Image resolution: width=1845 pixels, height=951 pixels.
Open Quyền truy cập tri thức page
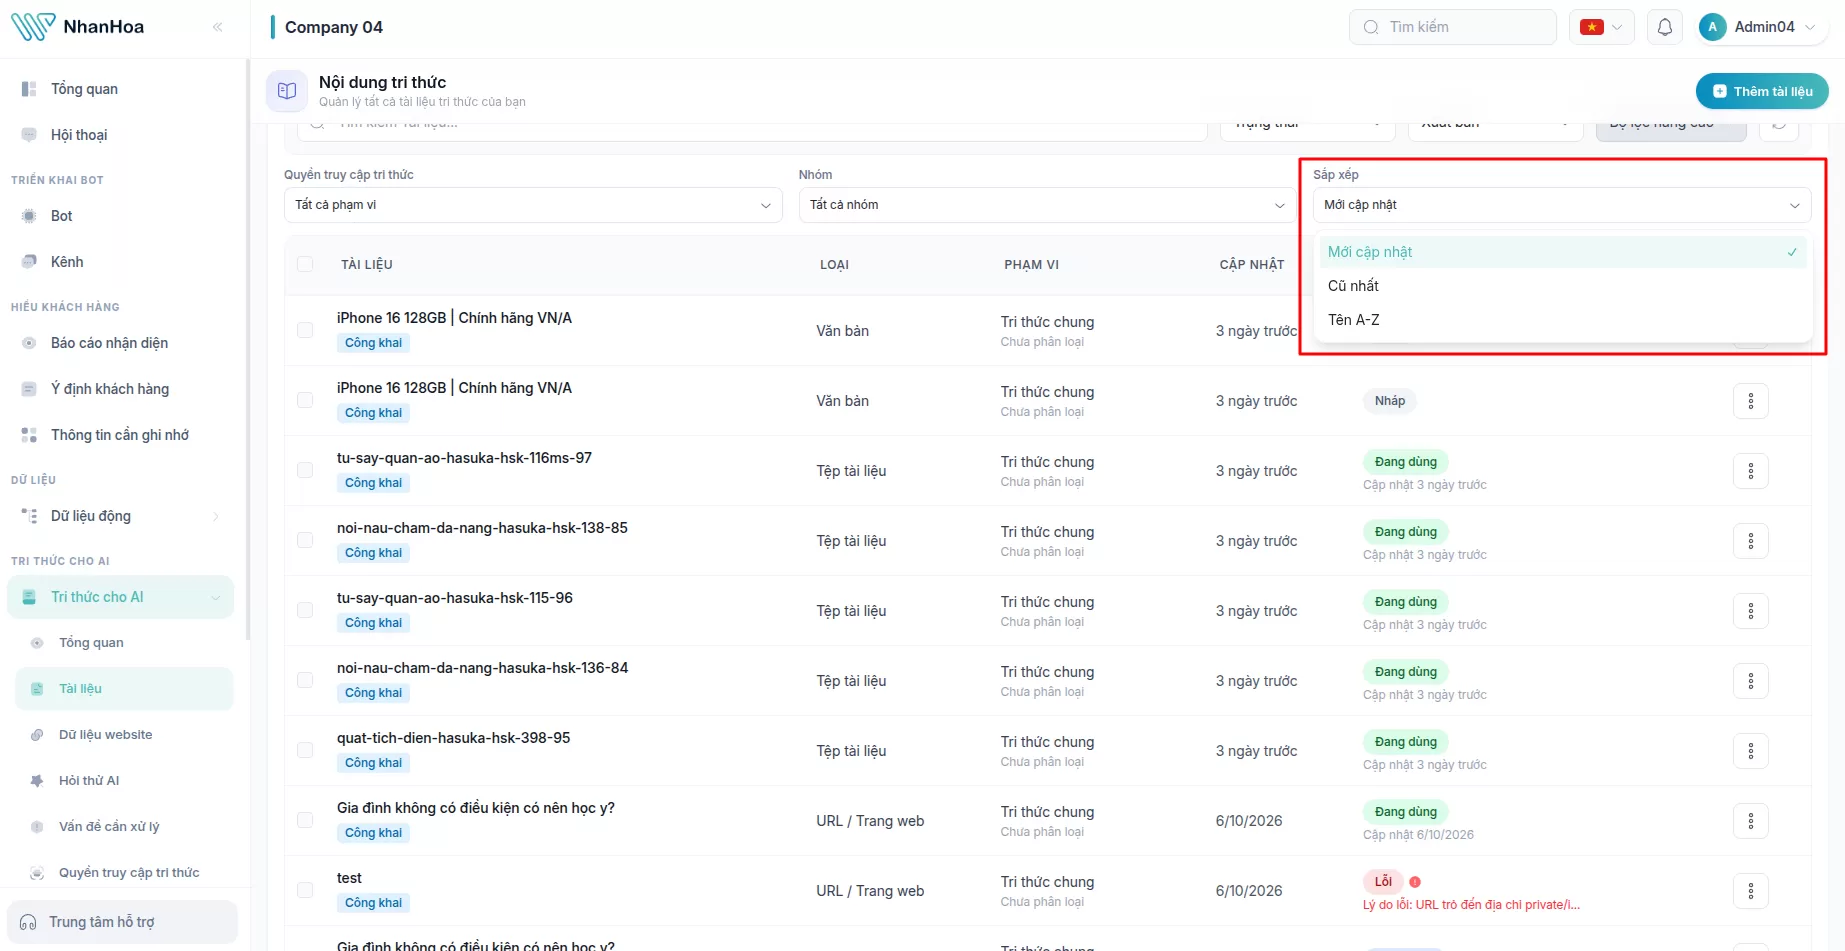coord(124,873)
